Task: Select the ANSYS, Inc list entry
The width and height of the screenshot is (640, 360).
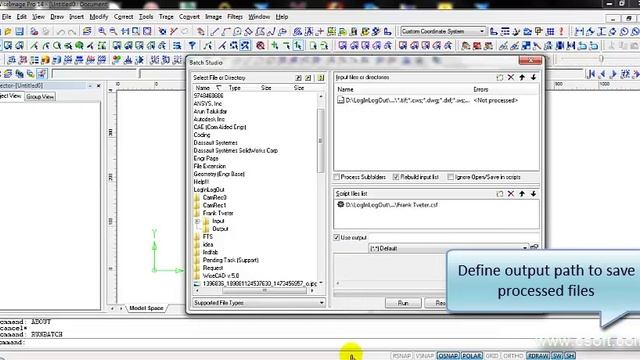Action: [x=208, y=104]
